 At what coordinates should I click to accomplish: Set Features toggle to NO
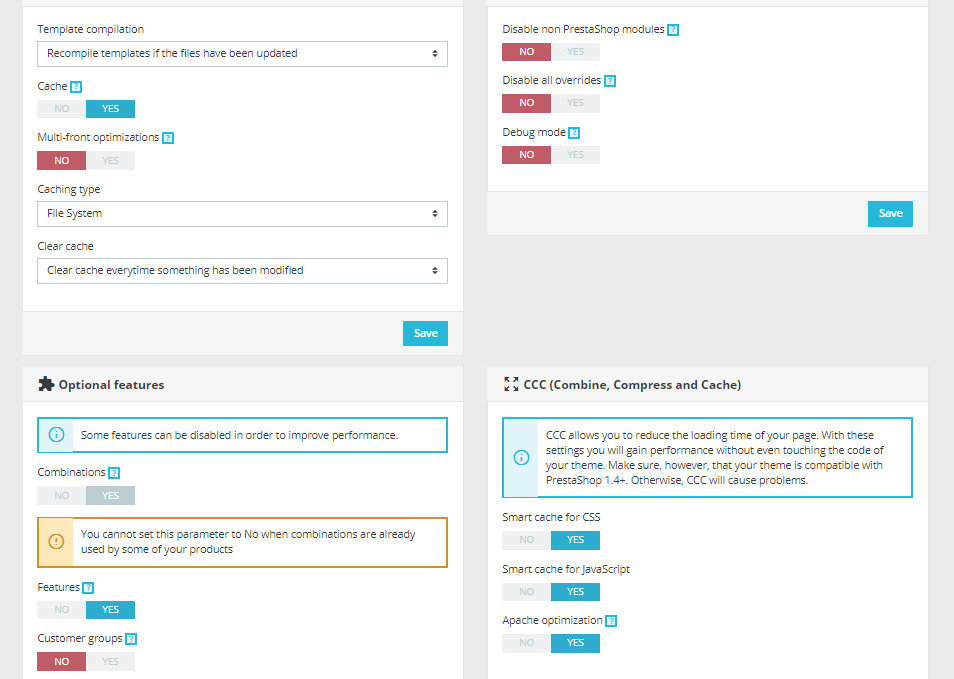(62, 610)
